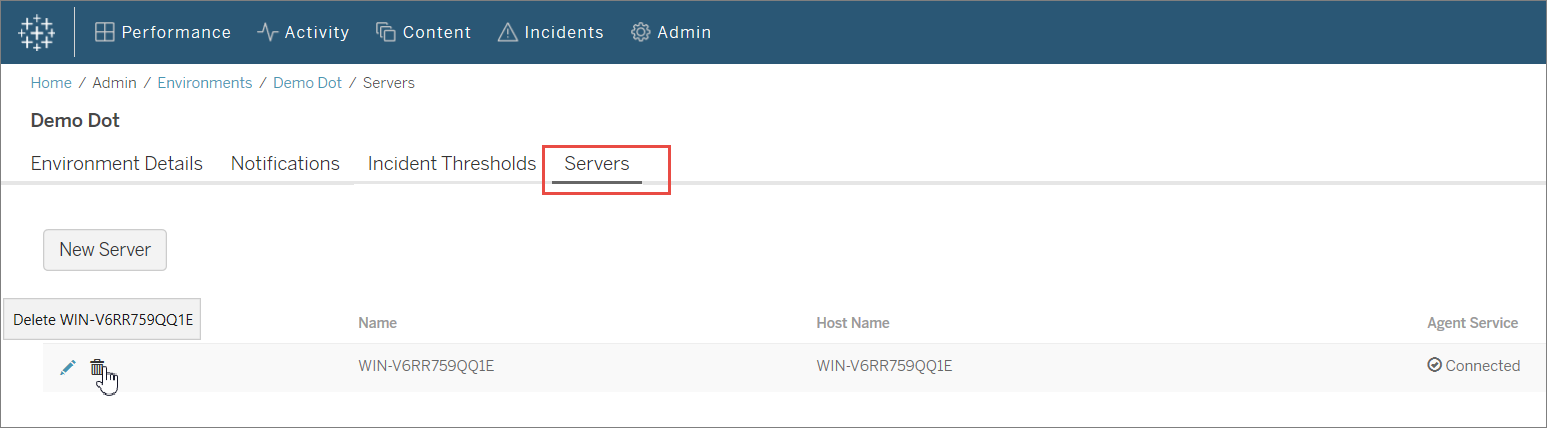Click the trash delete icon for WIN-V6RR759QQ1E
The height and width of the screenshot is (428, 1547).
click(x=97, y=367)
